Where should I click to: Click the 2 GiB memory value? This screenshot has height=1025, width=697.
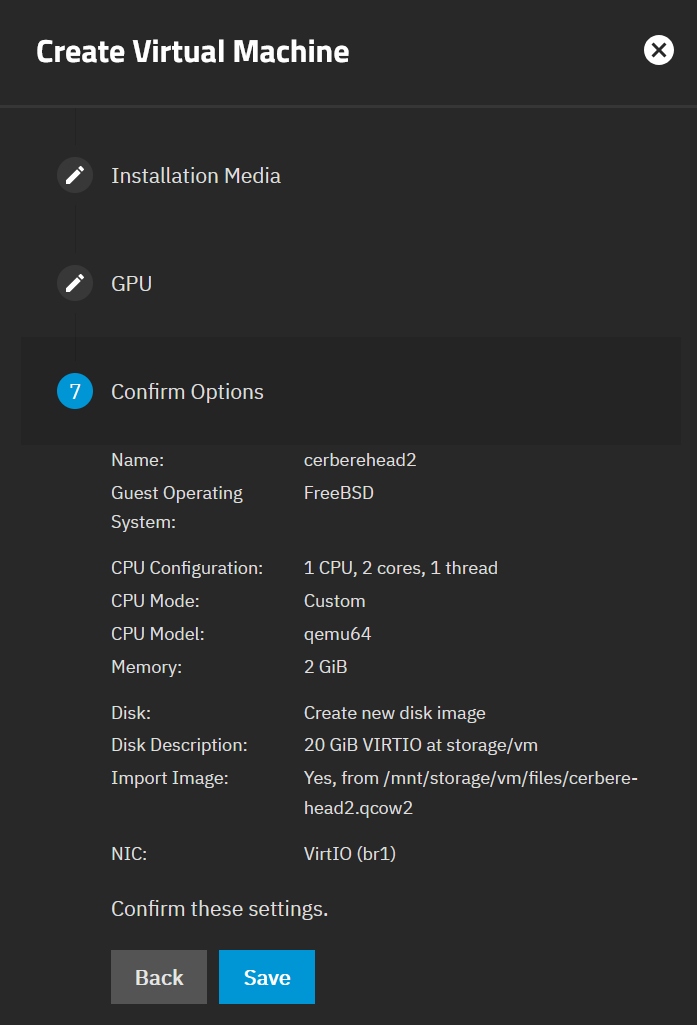(x=325, y=667)
